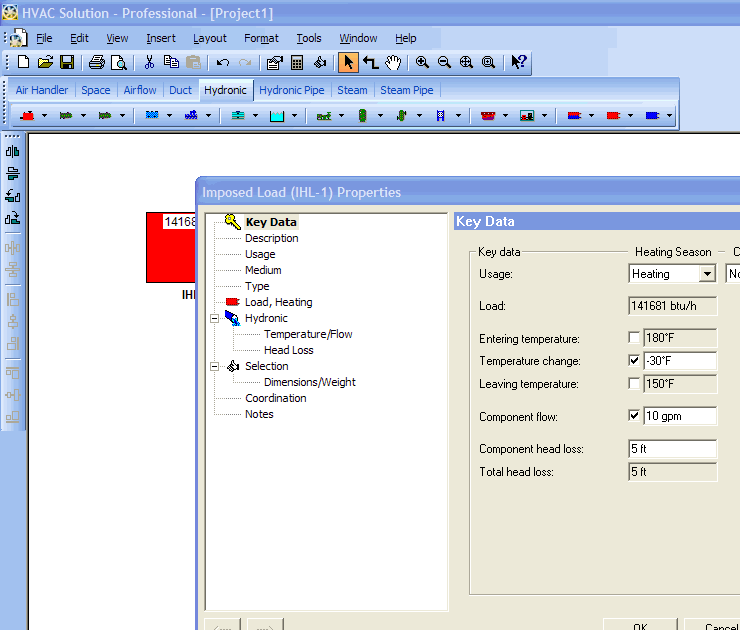The image size is (740, 630).
Task: Open print preview
Action: (x=119, y=62)
